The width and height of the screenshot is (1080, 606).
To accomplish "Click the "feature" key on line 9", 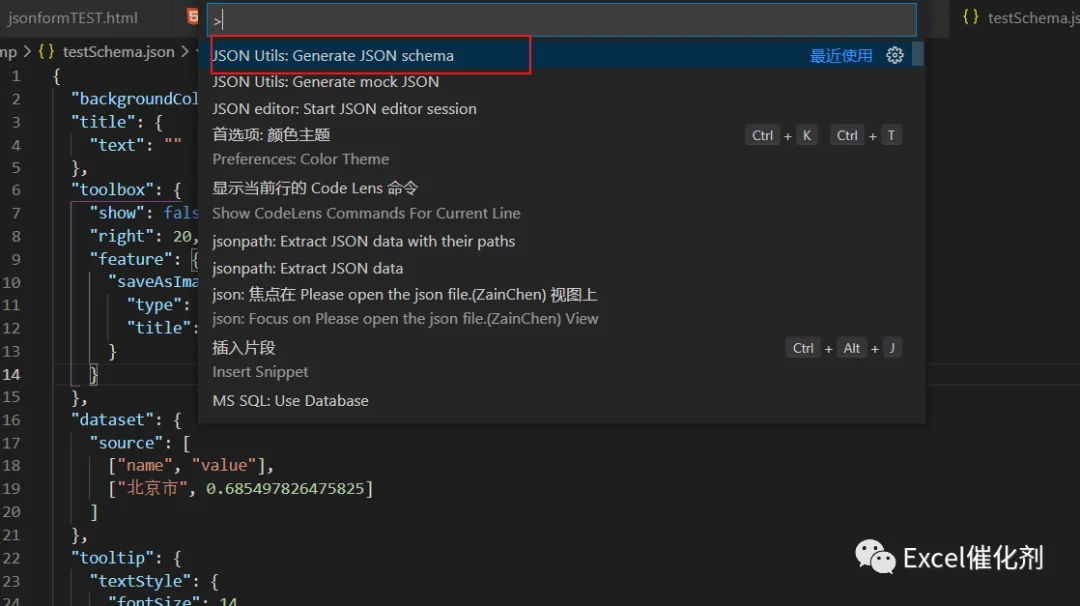I will pyautogui.click(x=131, y=259).
